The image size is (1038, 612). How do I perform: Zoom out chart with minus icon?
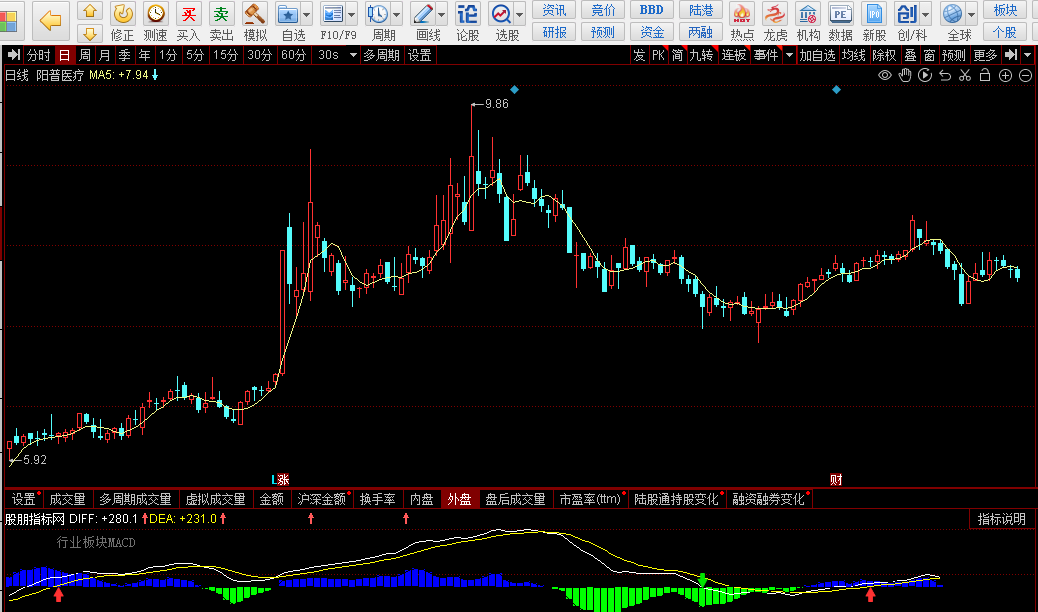tap(1025, 76)
